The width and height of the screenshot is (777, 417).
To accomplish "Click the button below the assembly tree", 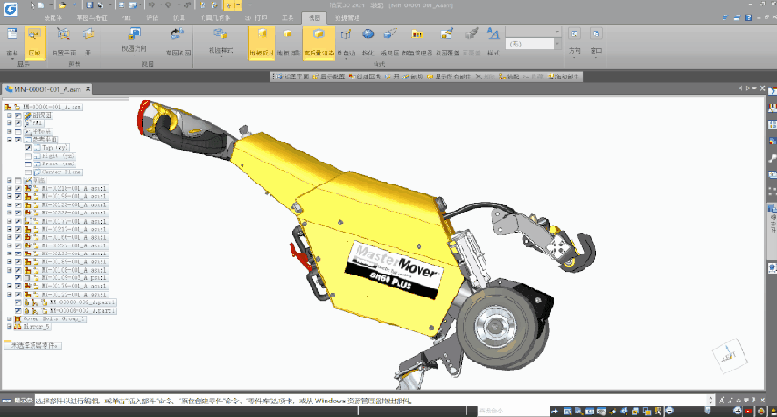I will point(34,344).
